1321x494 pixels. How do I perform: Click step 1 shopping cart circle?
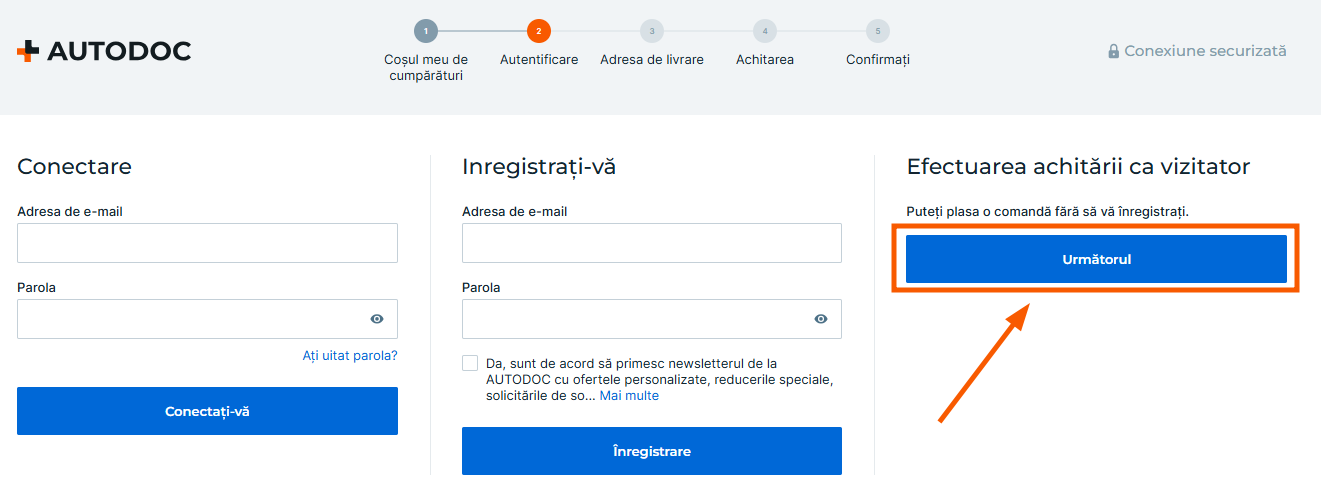(426, 31)
